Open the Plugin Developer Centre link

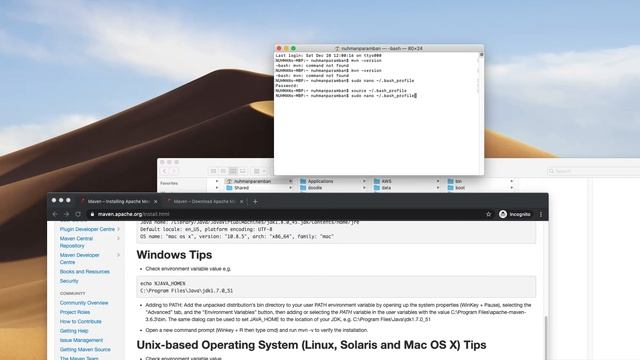click(87, 229)
